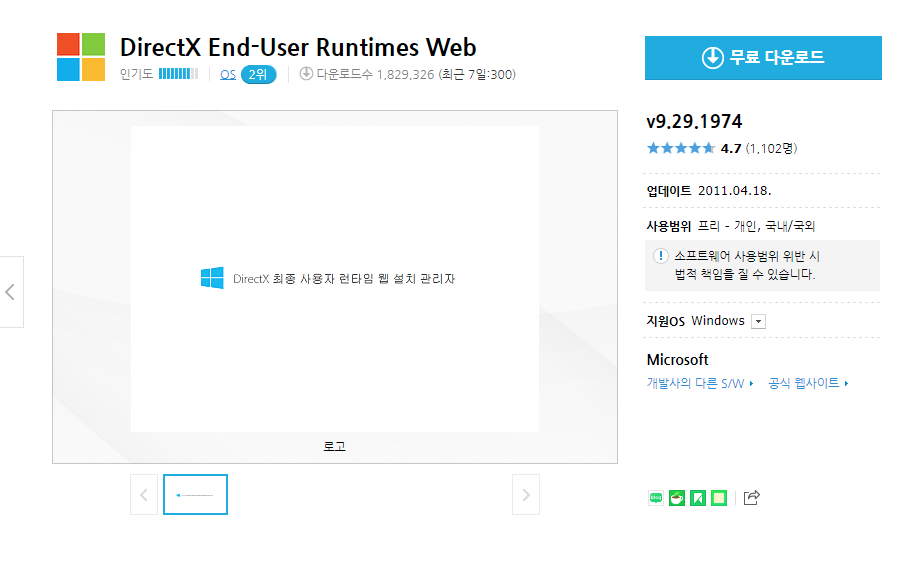This screenshot has height=567, width=911.
Task: Show next screenshot thumbnails
Action: [526, 494]
